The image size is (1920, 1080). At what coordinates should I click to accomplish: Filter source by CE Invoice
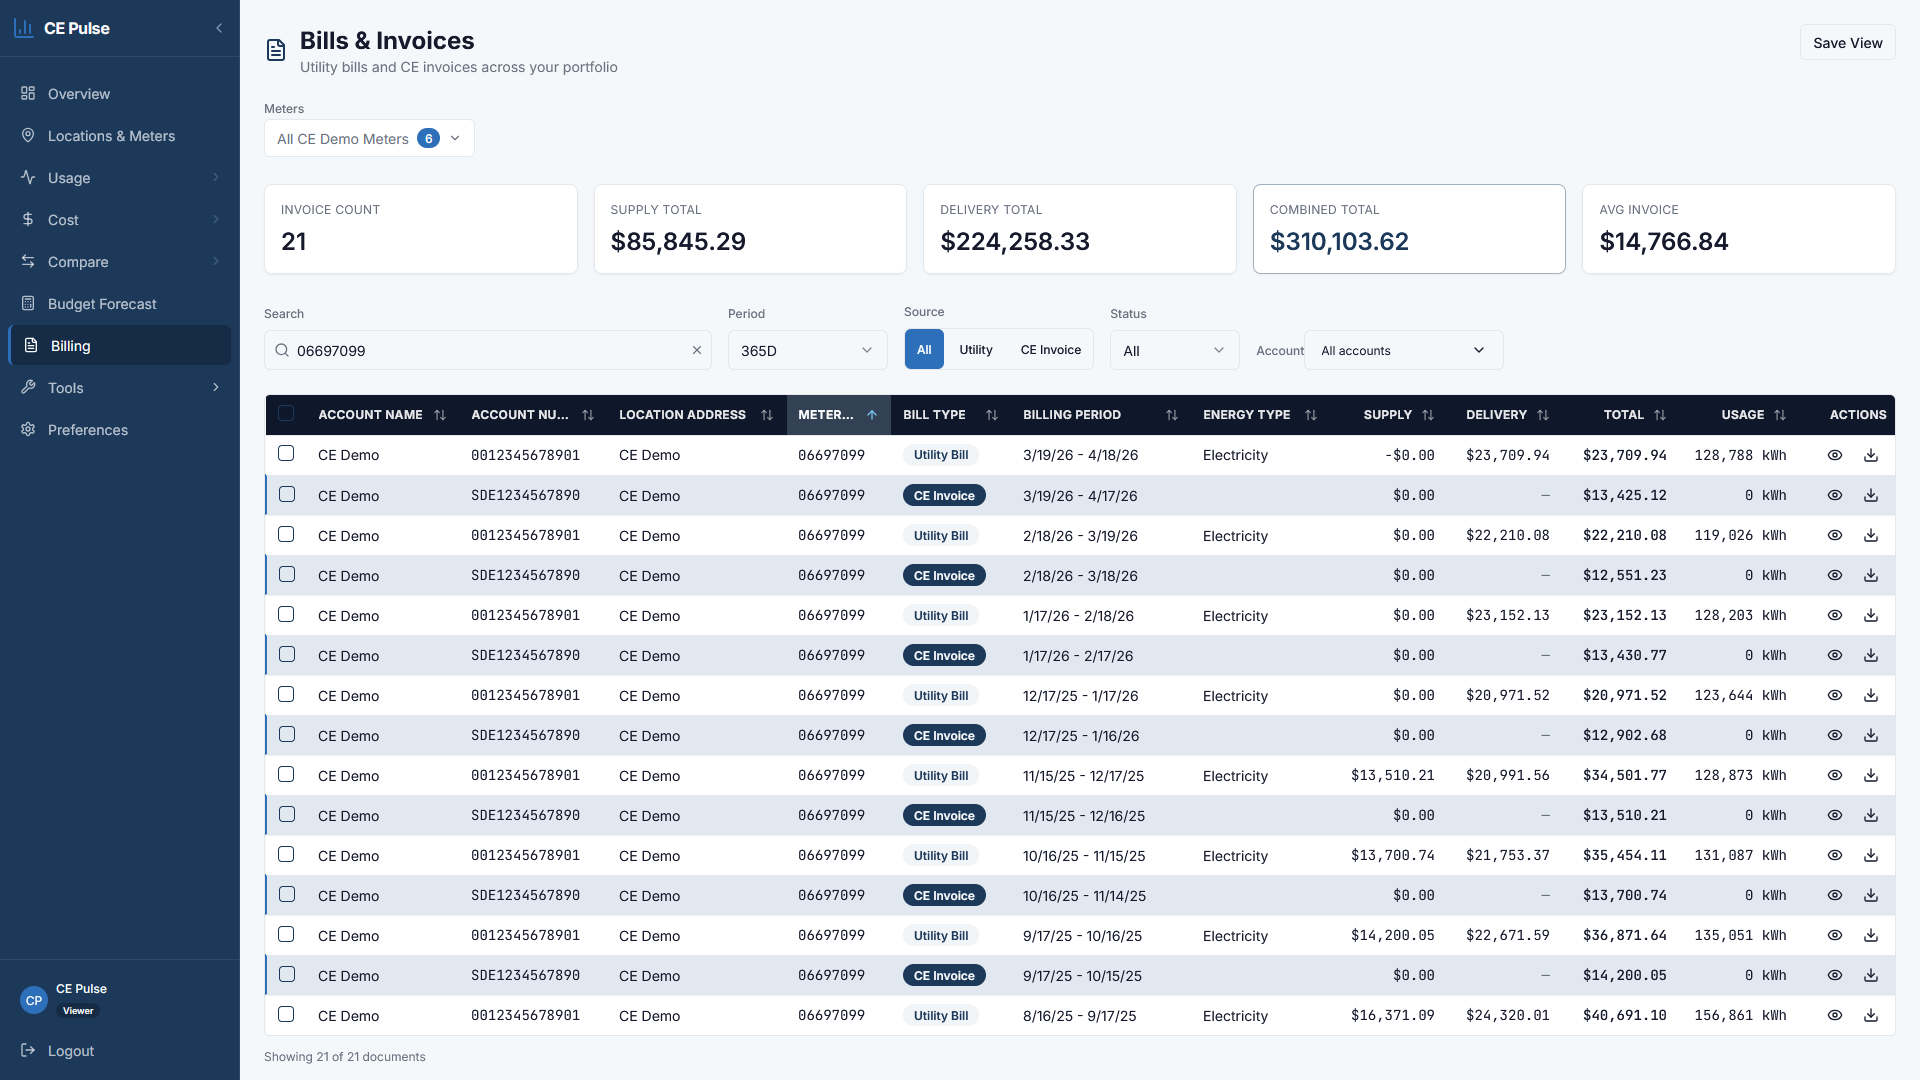1050,350
